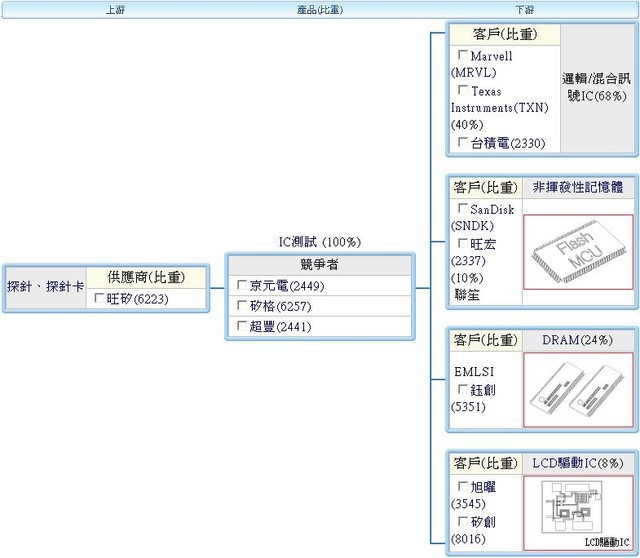Tick the Texas Instruments (TXN) checkbox
Screen dimensions: 640x558
coord(463,89)
